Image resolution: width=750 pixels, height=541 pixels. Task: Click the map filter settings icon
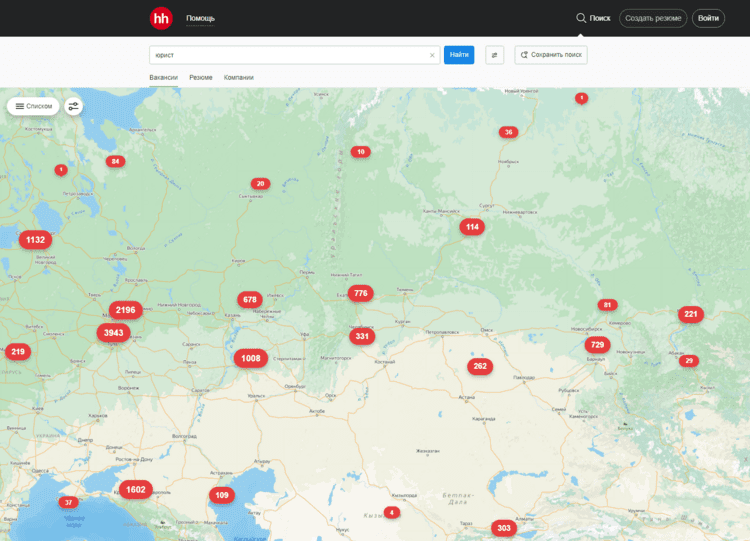(x=74, y=106)
